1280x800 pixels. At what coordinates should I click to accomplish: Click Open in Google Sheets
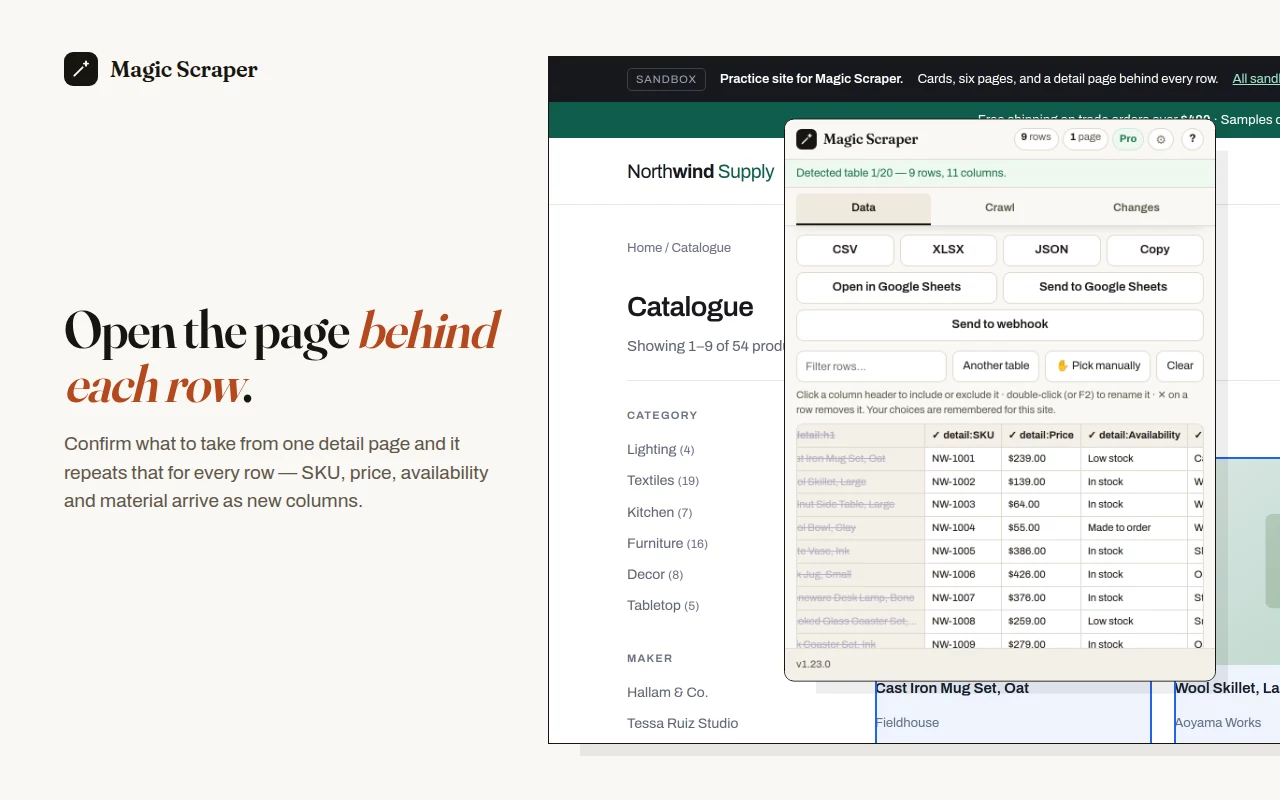tap(896, 287)
